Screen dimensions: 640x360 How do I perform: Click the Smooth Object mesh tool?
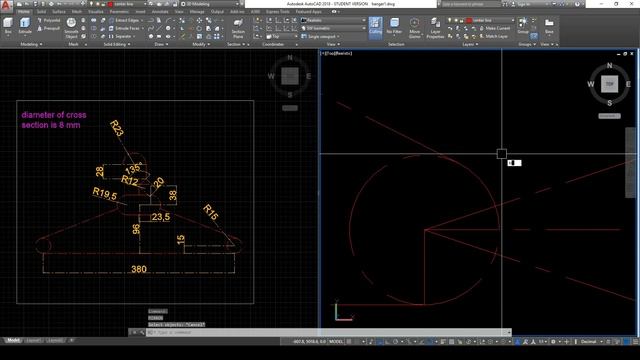tap(71, 28)
